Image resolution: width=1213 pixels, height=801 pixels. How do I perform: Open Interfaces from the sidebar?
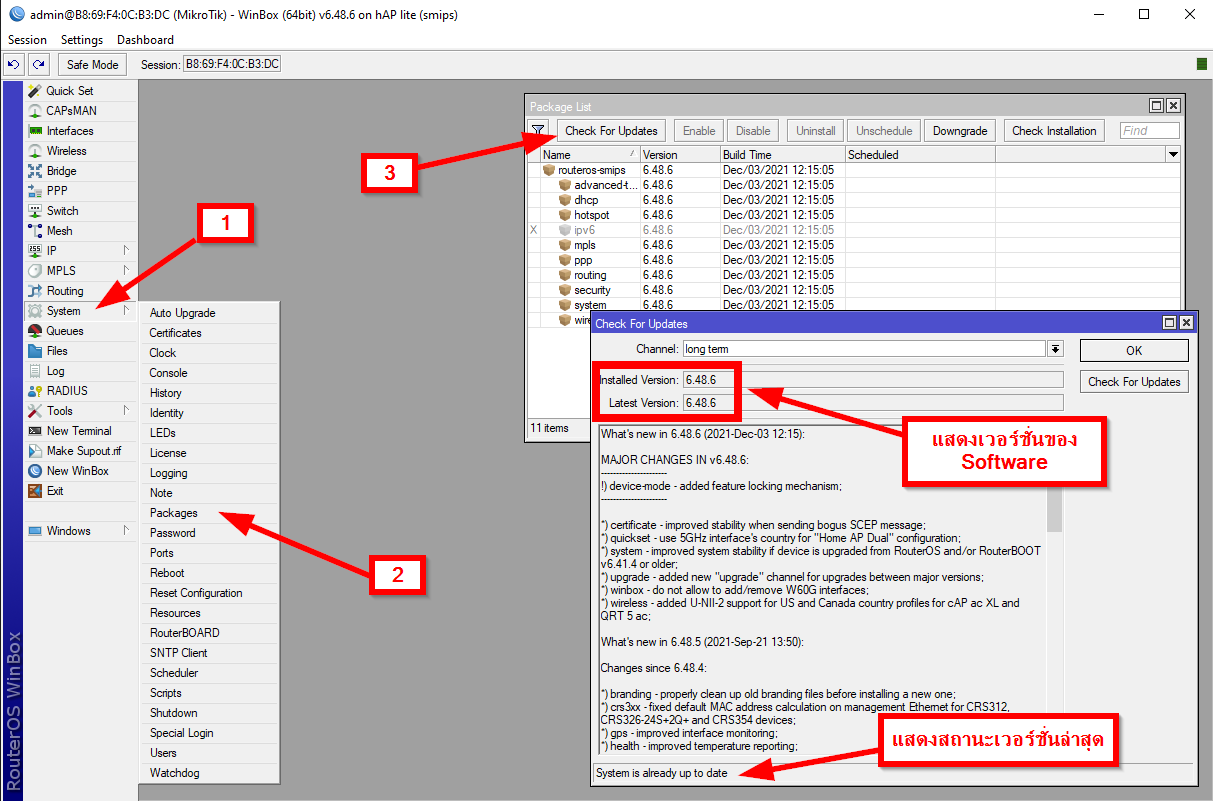tap(80, 131)
